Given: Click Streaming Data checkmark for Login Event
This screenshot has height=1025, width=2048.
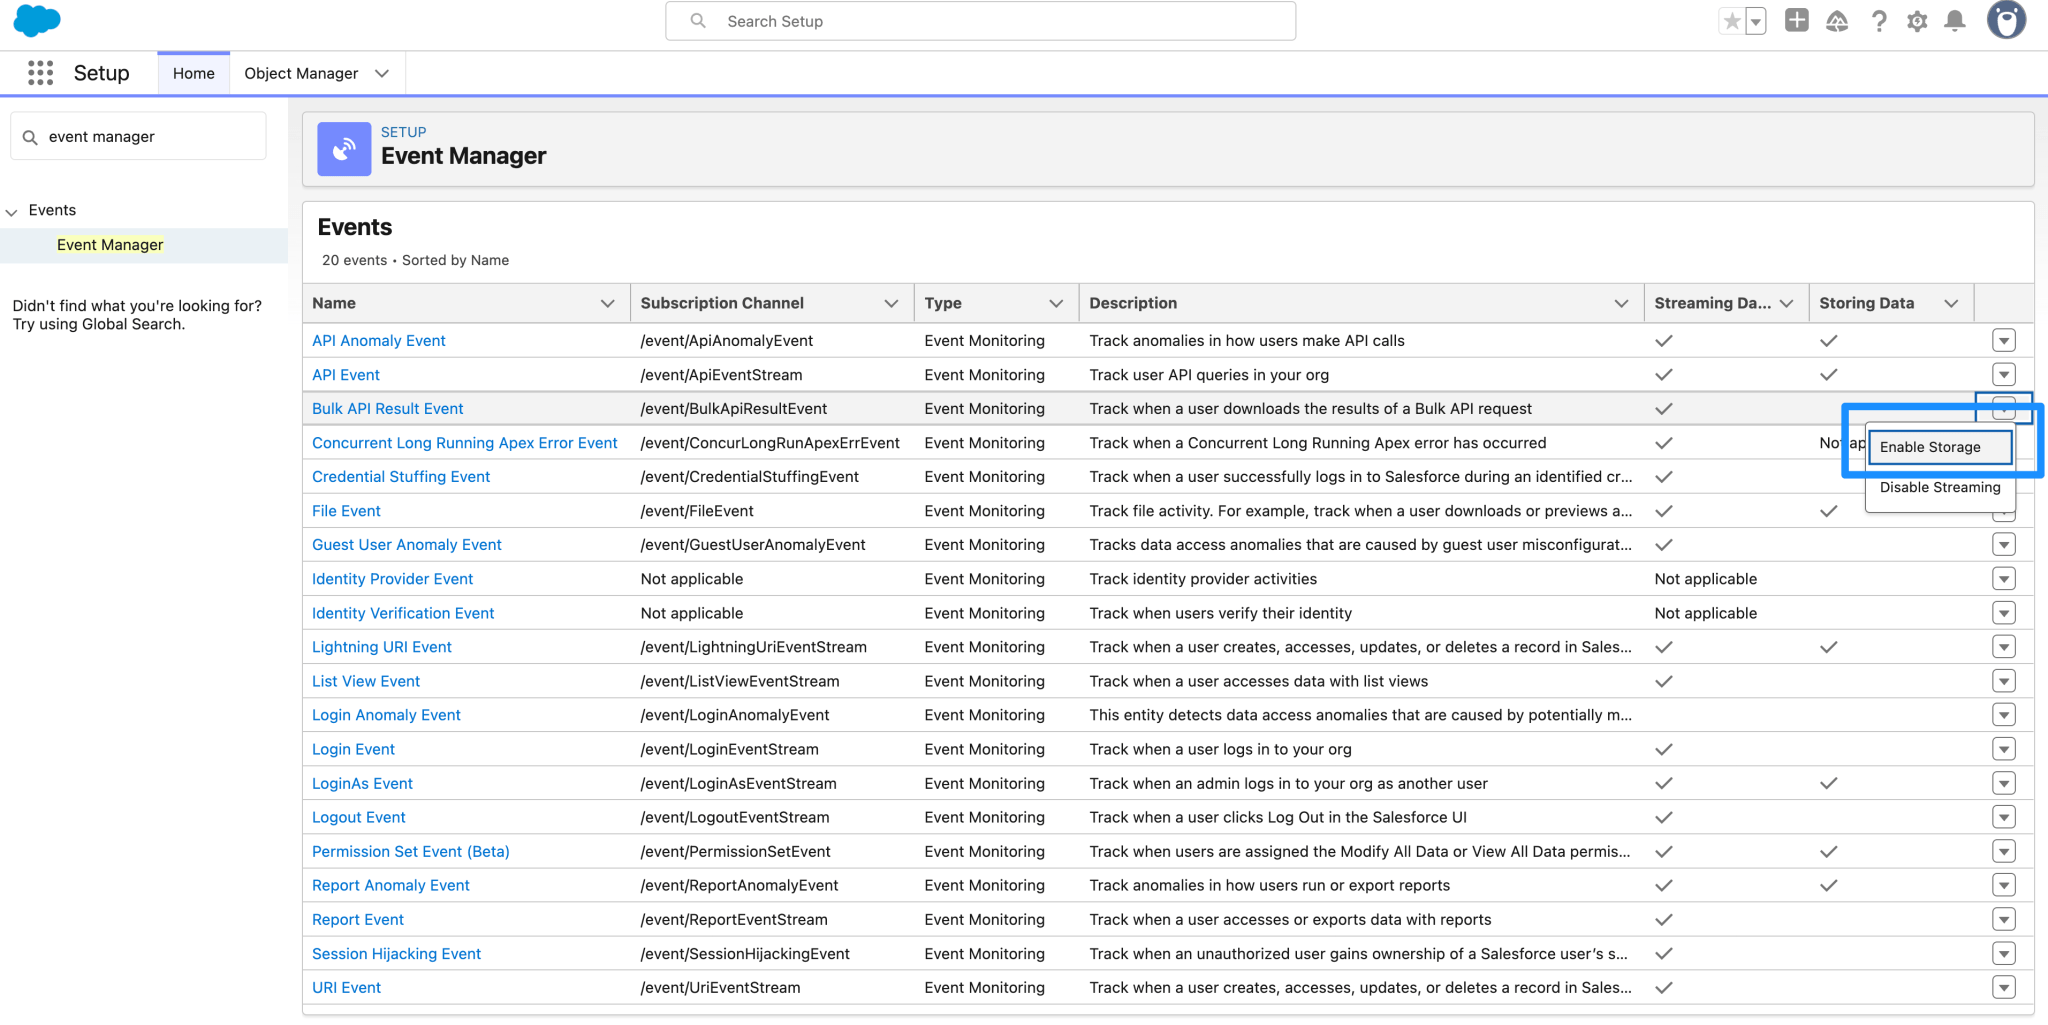Looking at the screenshot, I should (1664, 748).
